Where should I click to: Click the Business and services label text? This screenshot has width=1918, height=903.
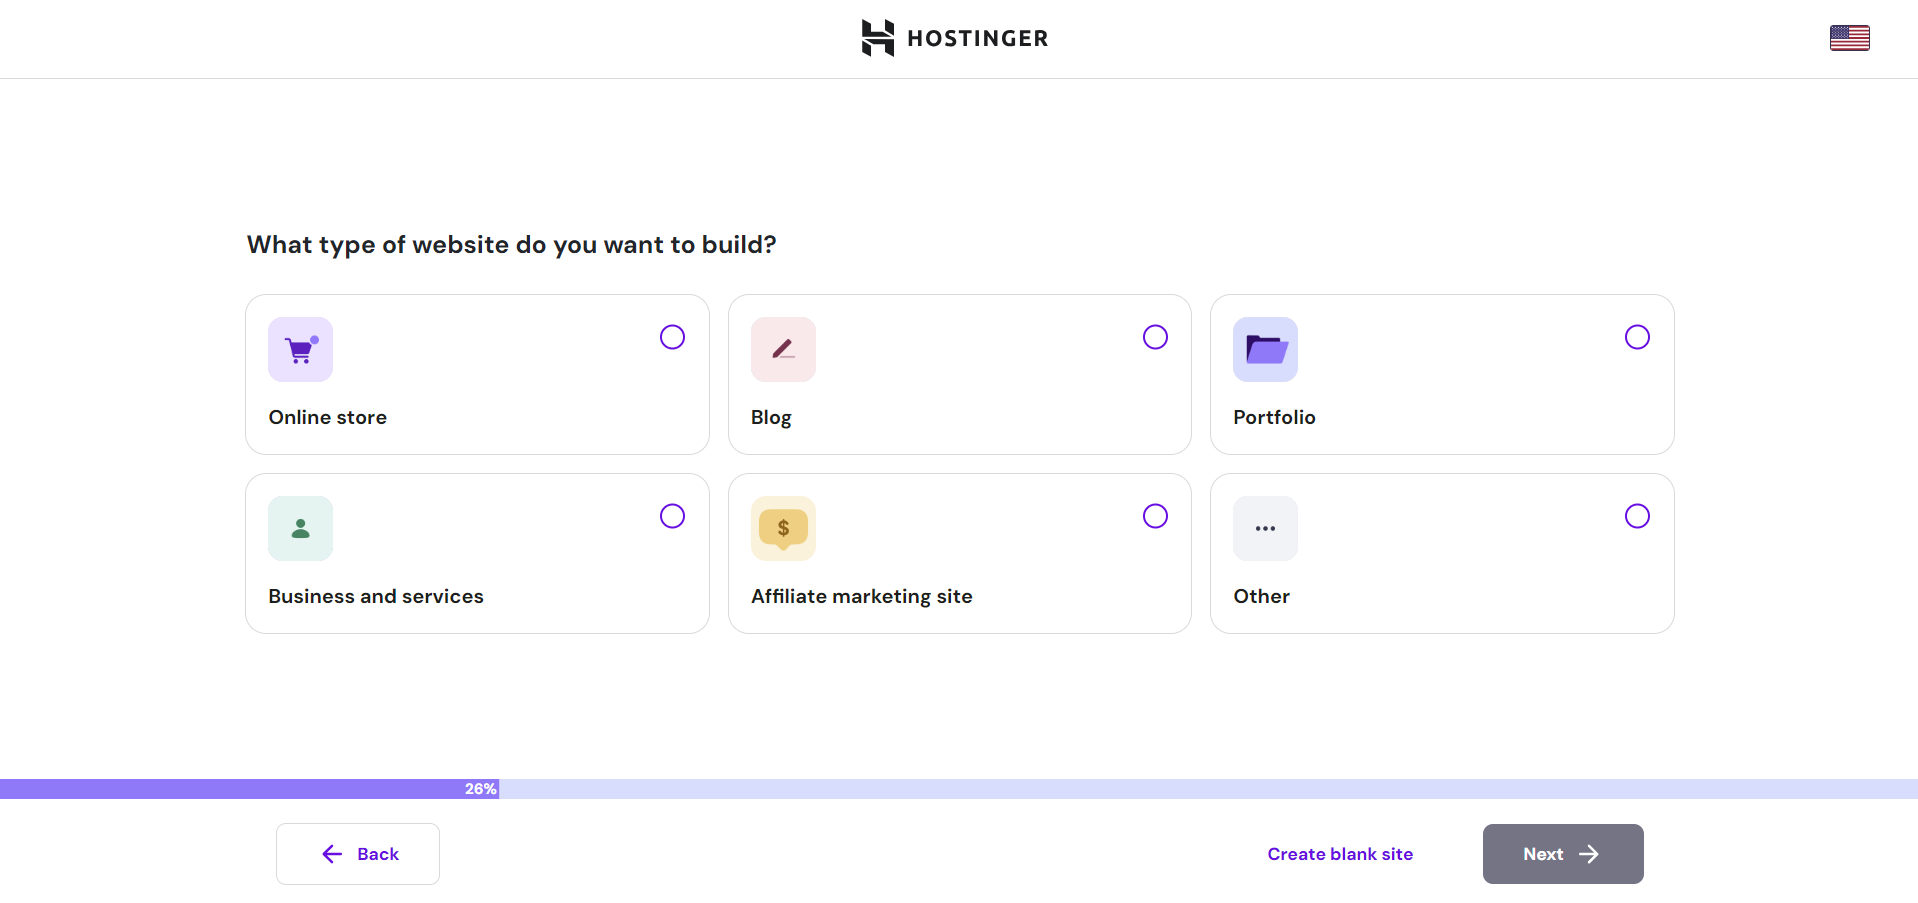376,596
